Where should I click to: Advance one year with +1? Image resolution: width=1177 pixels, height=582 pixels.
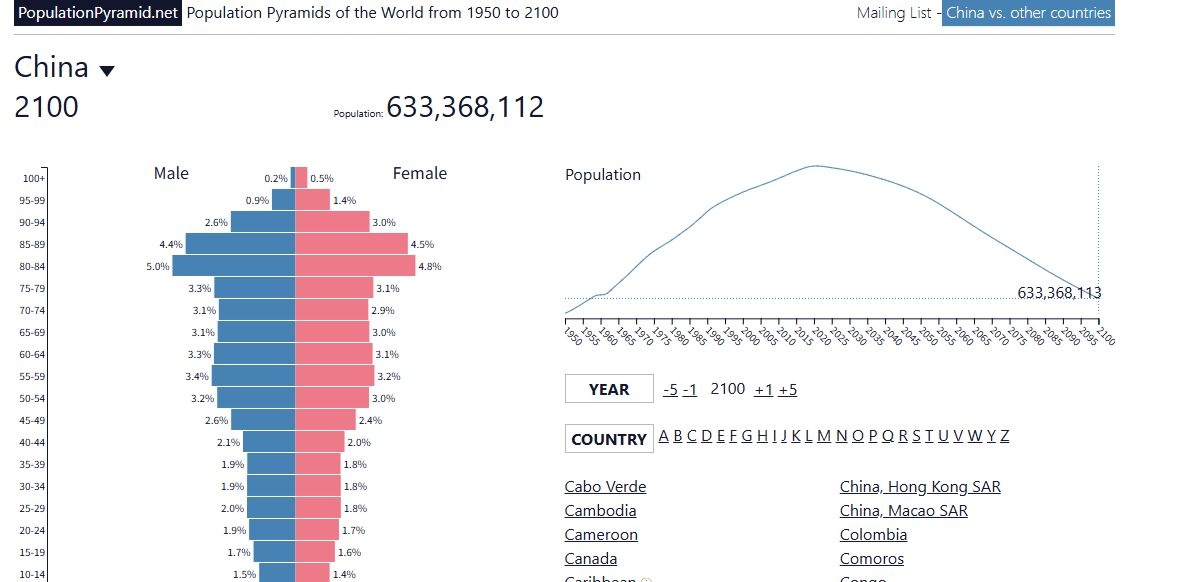point(763,390)
